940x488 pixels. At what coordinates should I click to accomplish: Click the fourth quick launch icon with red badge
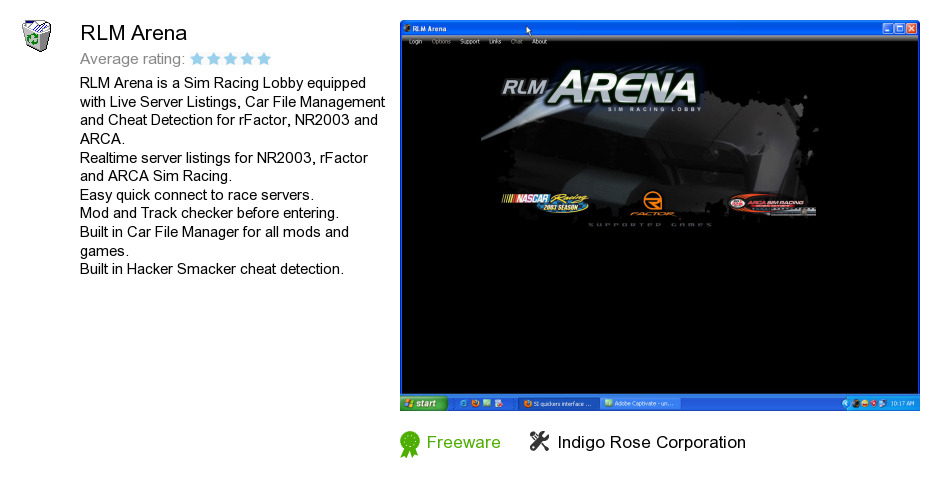(x=499, y=403)
